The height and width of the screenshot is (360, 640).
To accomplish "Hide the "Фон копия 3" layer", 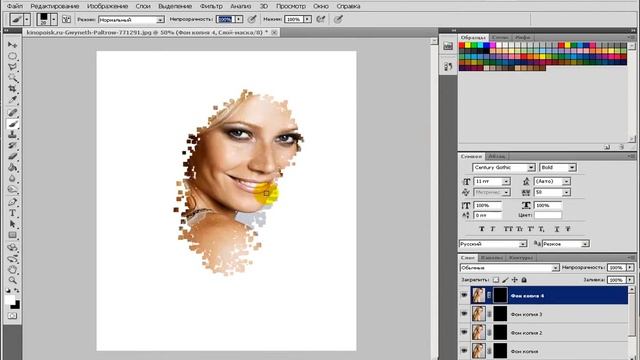I will tap(464, 314).
